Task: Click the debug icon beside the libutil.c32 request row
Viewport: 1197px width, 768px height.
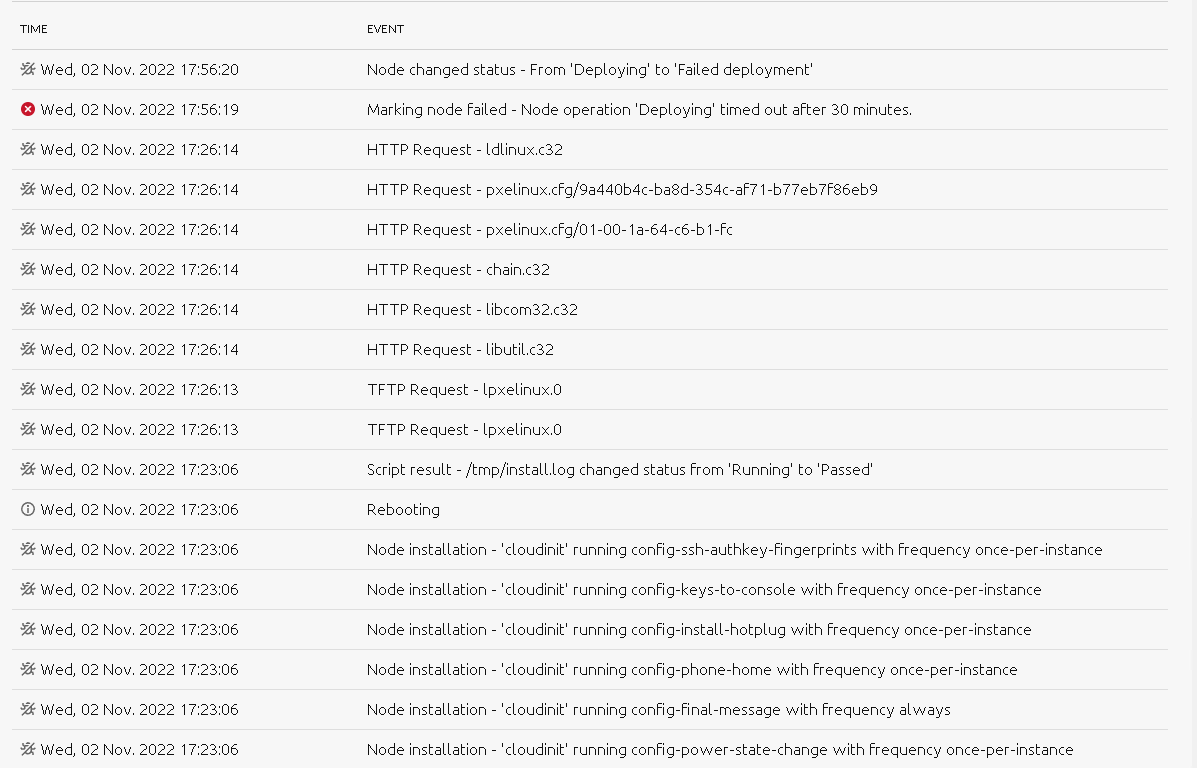Action: pos(28,349)
